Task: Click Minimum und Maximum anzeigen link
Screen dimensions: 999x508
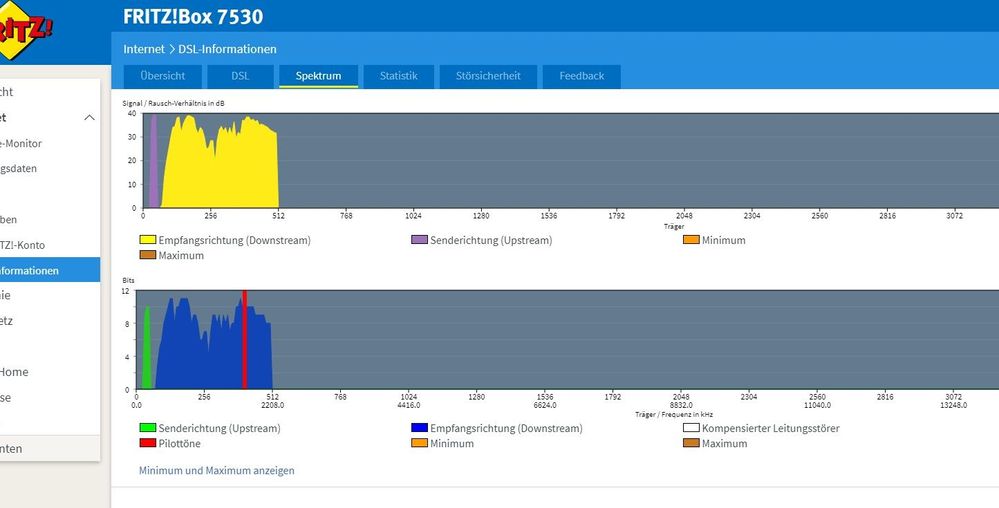Action: 217,470
